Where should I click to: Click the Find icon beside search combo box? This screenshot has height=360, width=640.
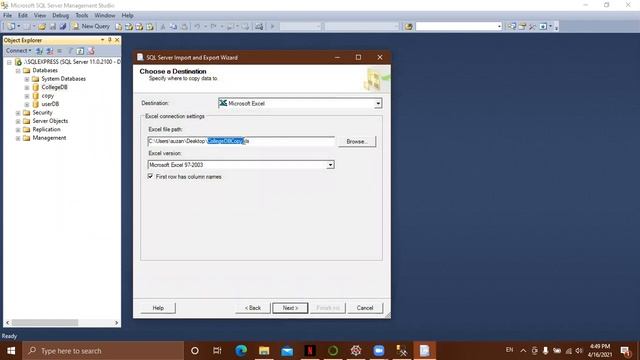coord(409,27)
